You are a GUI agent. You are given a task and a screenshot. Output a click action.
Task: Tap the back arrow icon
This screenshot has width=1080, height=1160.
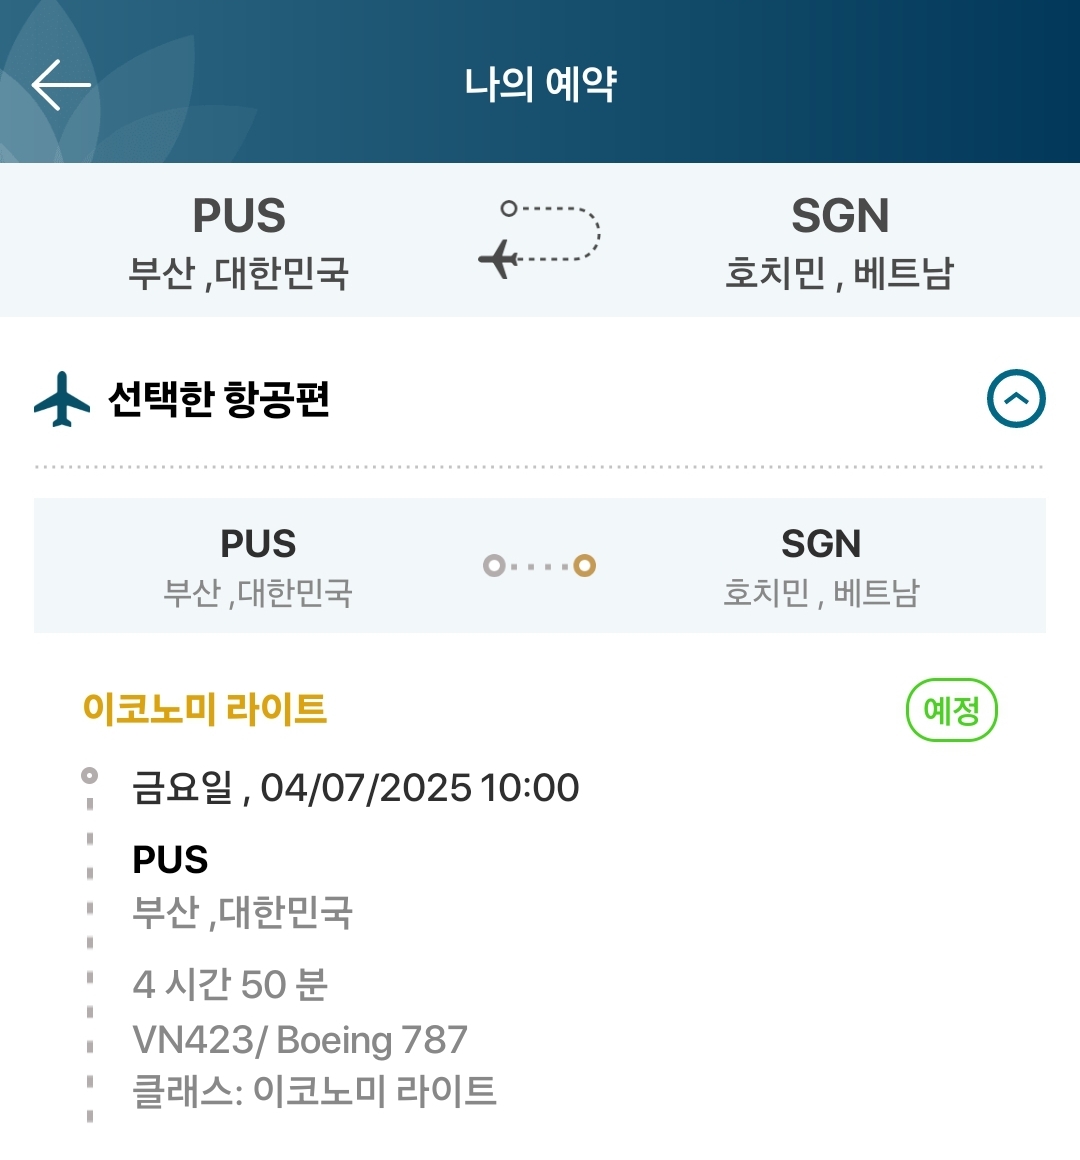[61, 84]
